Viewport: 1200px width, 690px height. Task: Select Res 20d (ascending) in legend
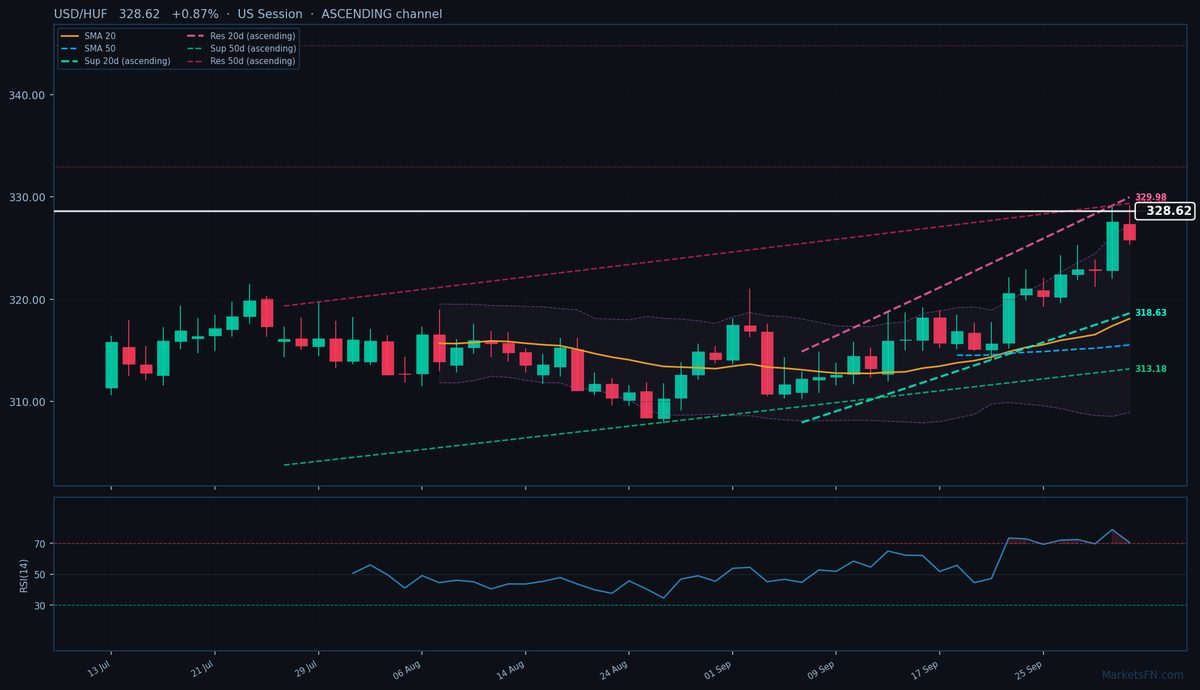coord(240,36)
